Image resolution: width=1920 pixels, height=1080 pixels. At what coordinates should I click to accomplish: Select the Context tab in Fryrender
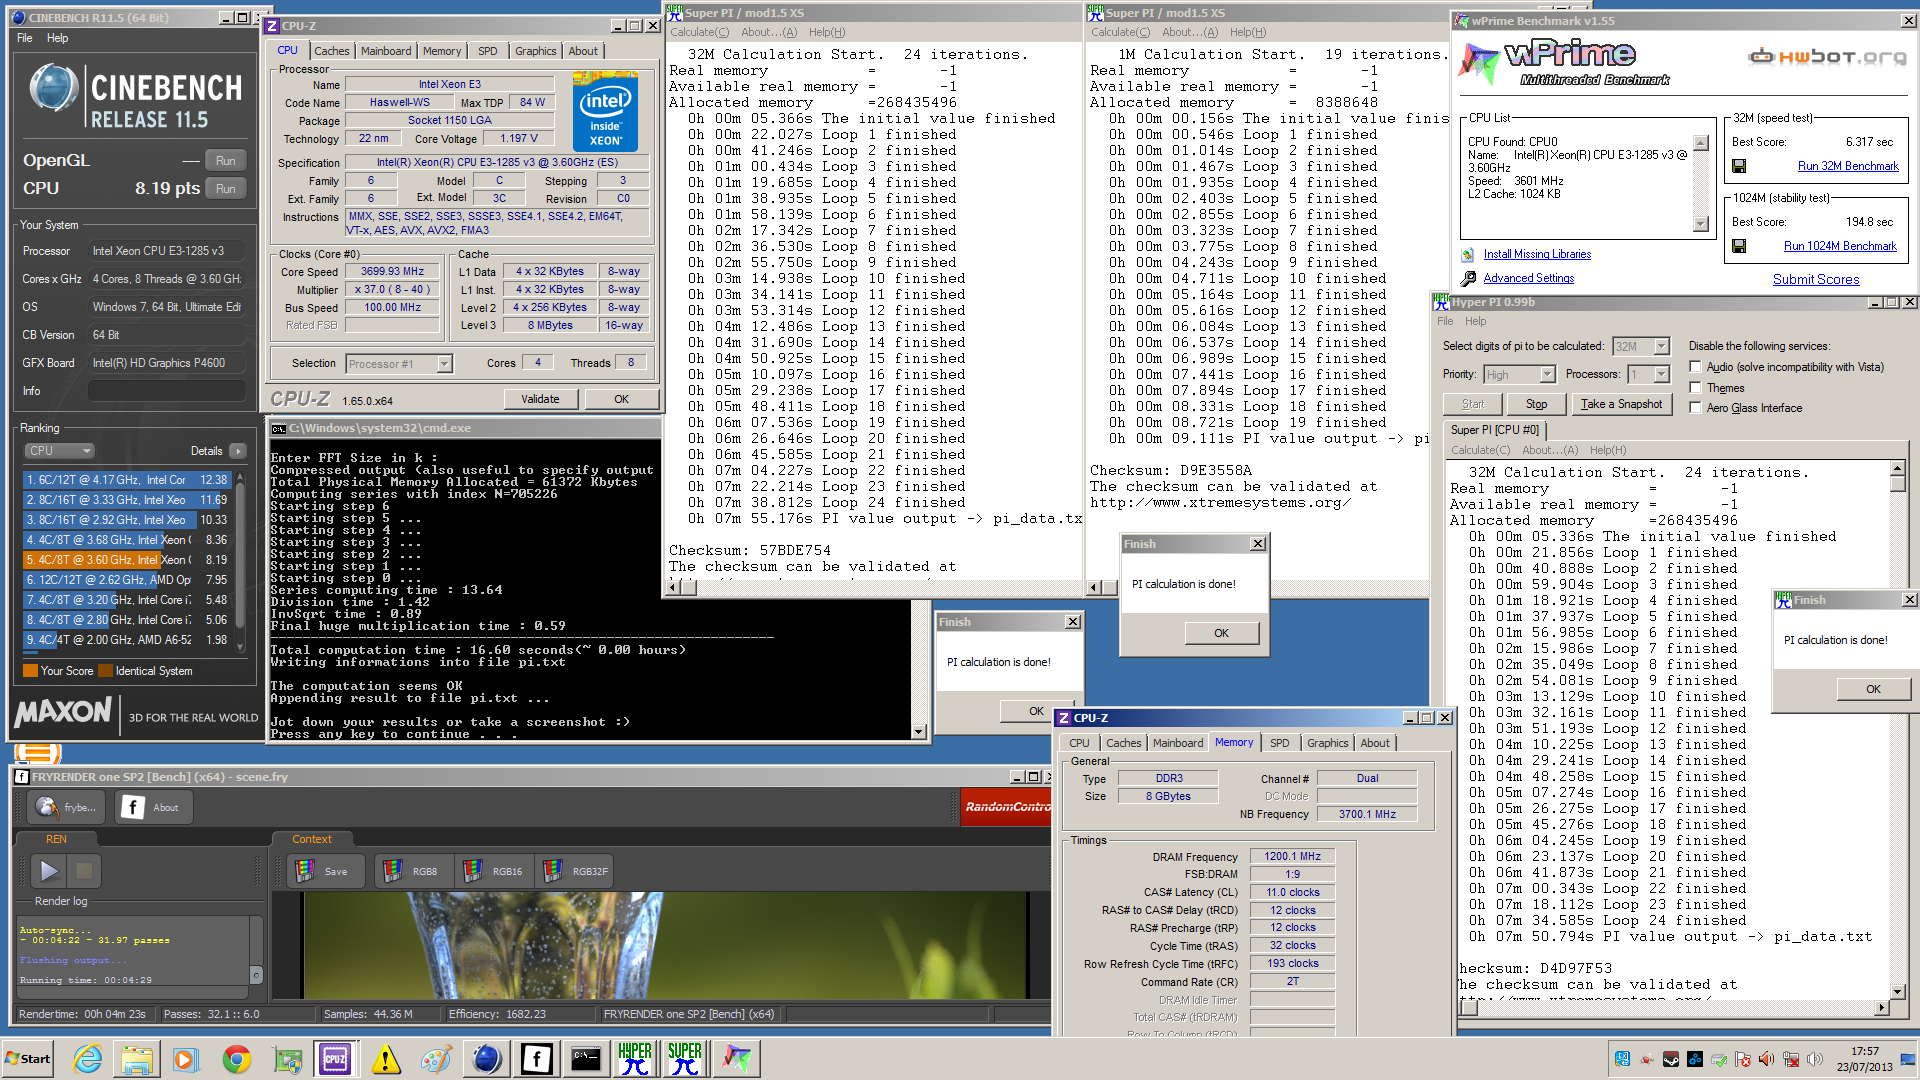[312, 839]
